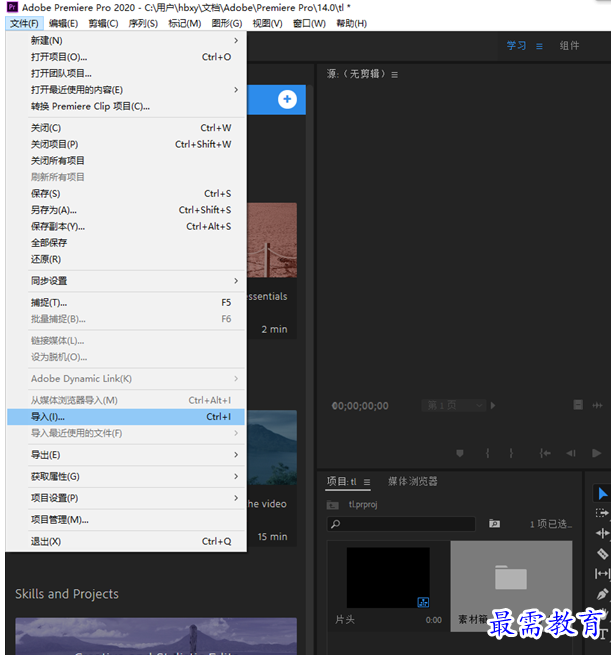
Task: Open the 项目: tl panel menu icon
Action: coord(367,482)
